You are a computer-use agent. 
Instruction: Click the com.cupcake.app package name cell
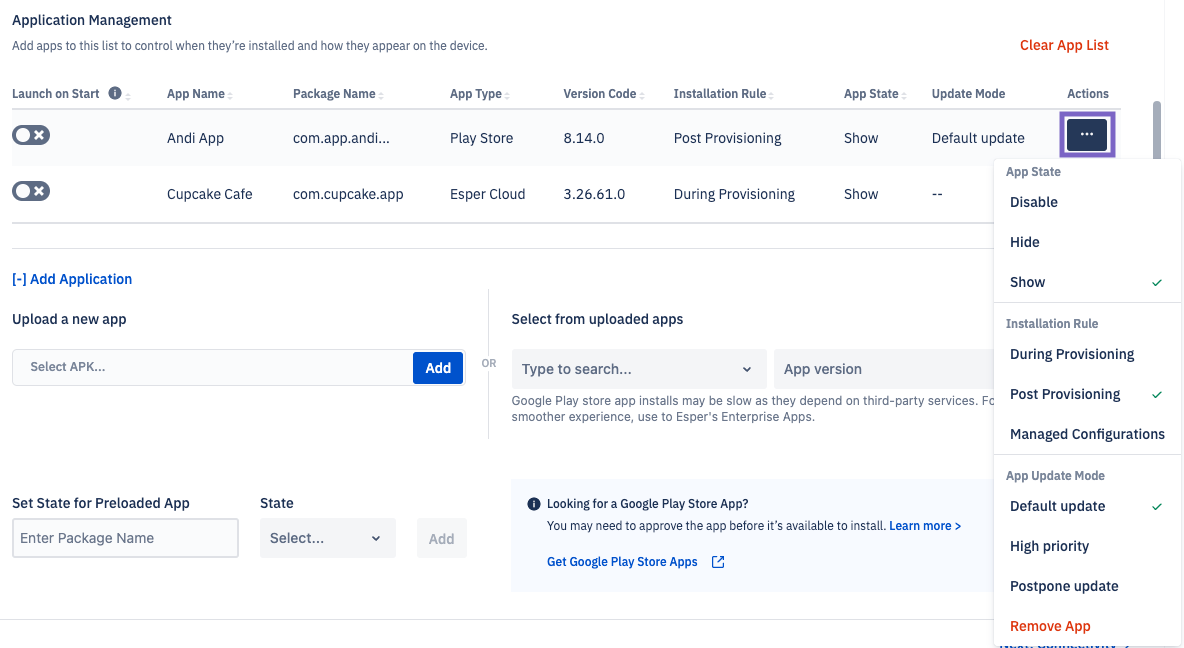348,194
